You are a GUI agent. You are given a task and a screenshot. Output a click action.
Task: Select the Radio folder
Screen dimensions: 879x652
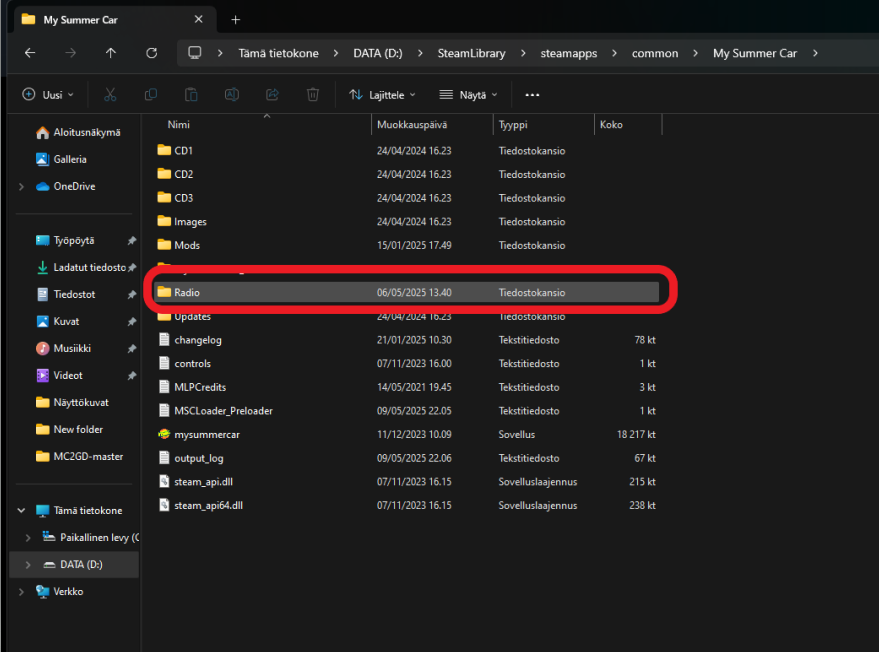click(x=406, y=292)
